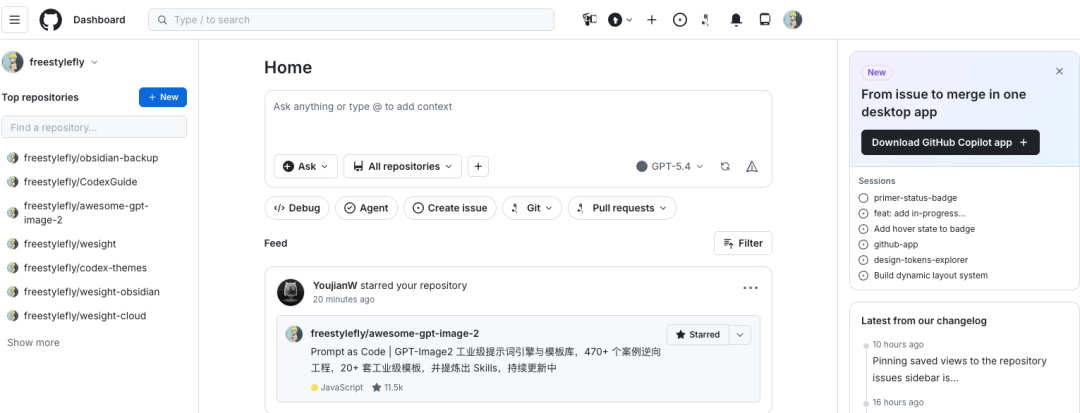Click the Create issue chip
The height and width of the screenshot is (413, 1080).
click(x=450, y=208)
